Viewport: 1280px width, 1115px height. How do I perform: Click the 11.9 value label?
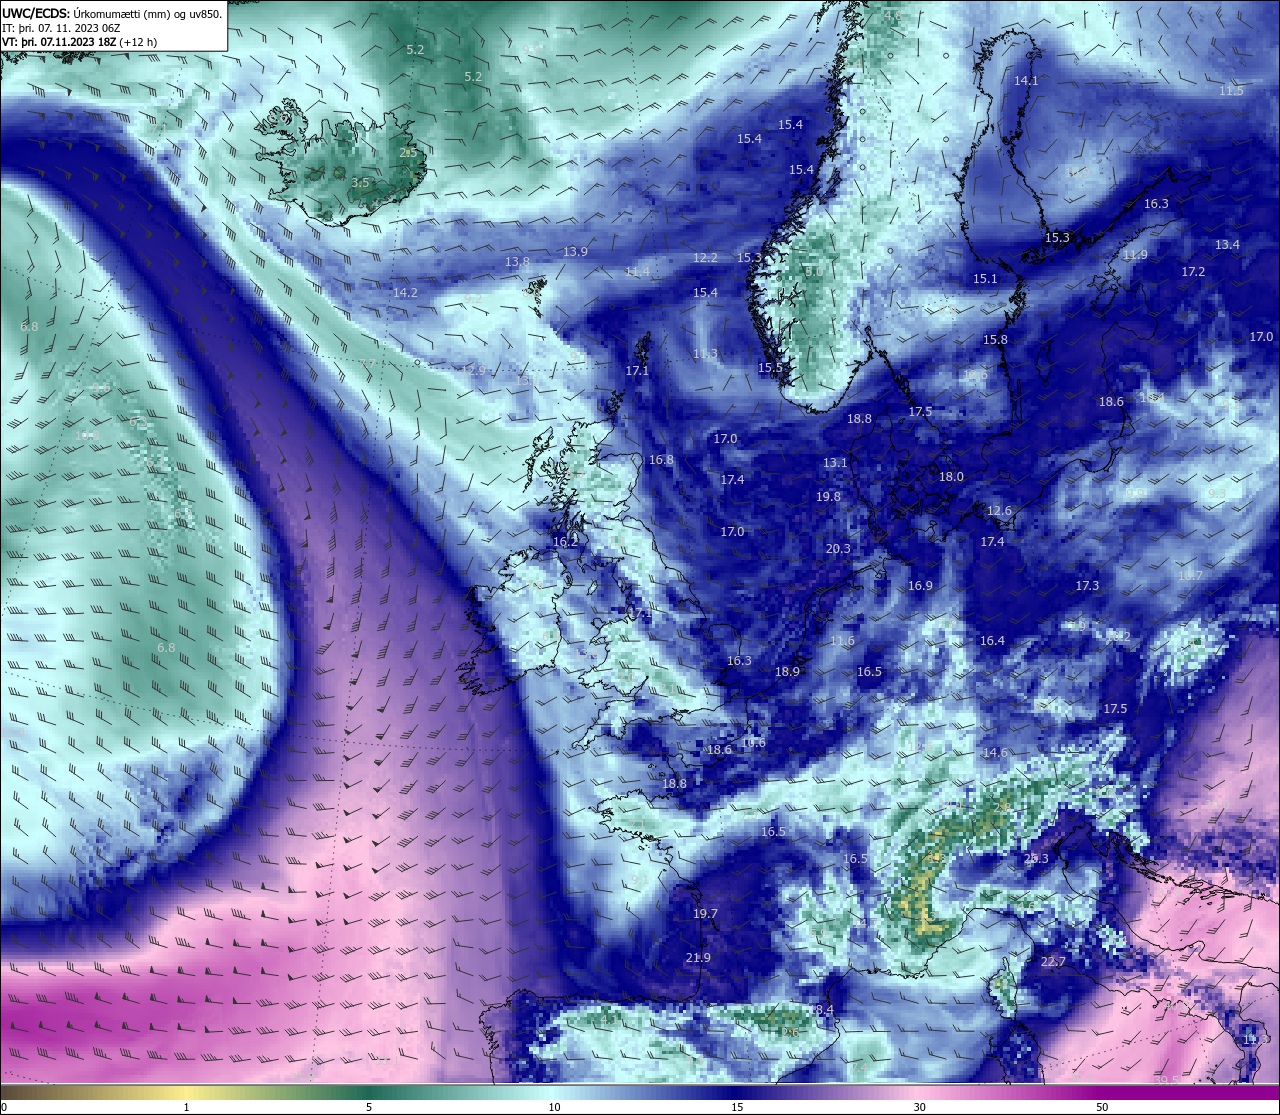pos(1135,255)
